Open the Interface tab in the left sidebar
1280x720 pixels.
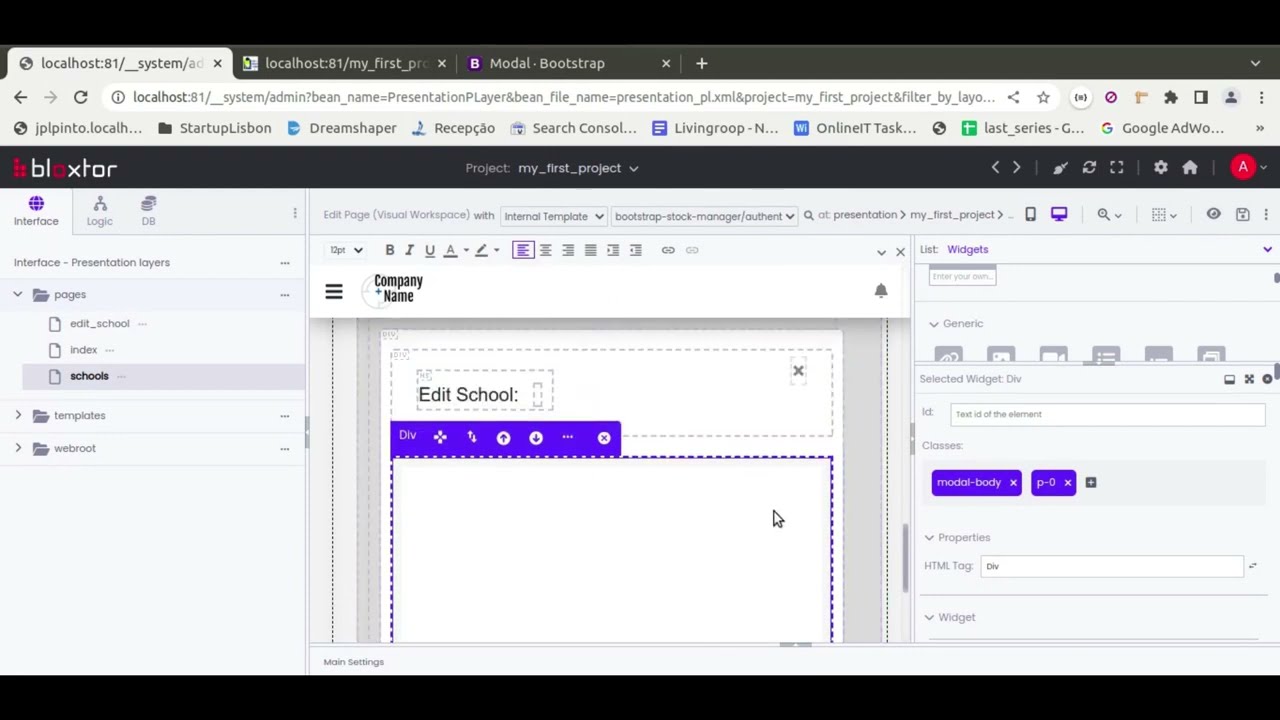pyautogui.click(x=36, y=211)
